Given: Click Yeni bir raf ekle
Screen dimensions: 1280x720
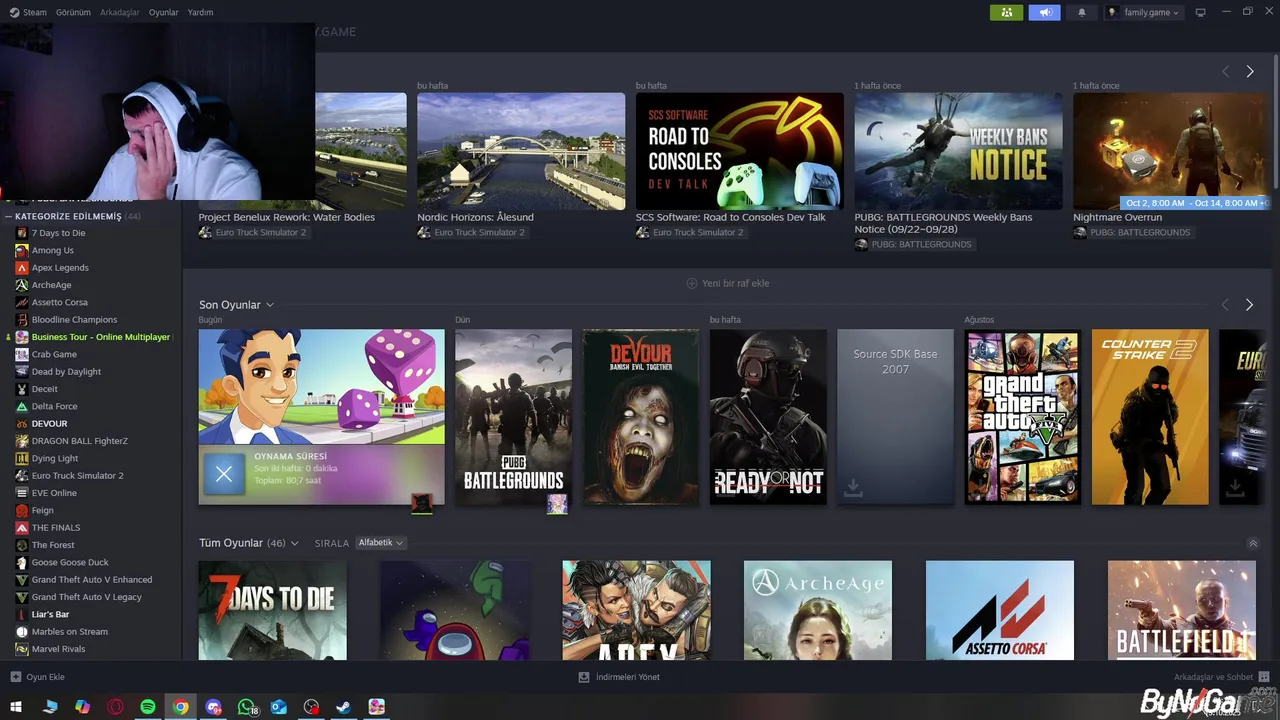Looking at the screenshot, I should (727, 283).
